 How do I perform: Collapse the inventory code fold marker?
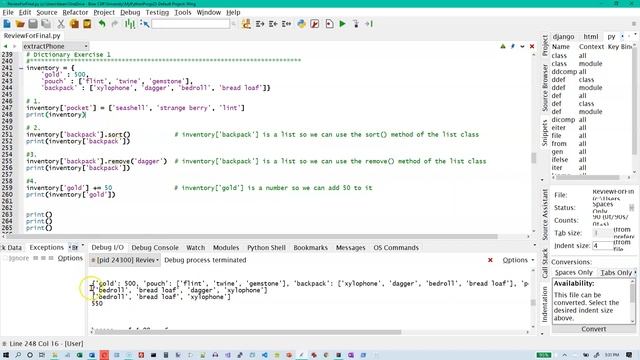21,68
